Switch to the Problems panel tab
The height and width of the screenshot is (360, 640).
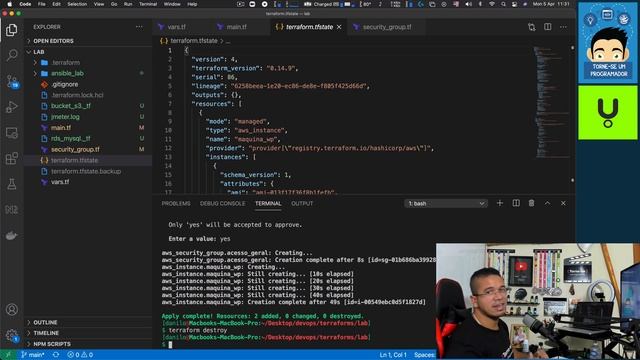[176, 203]
